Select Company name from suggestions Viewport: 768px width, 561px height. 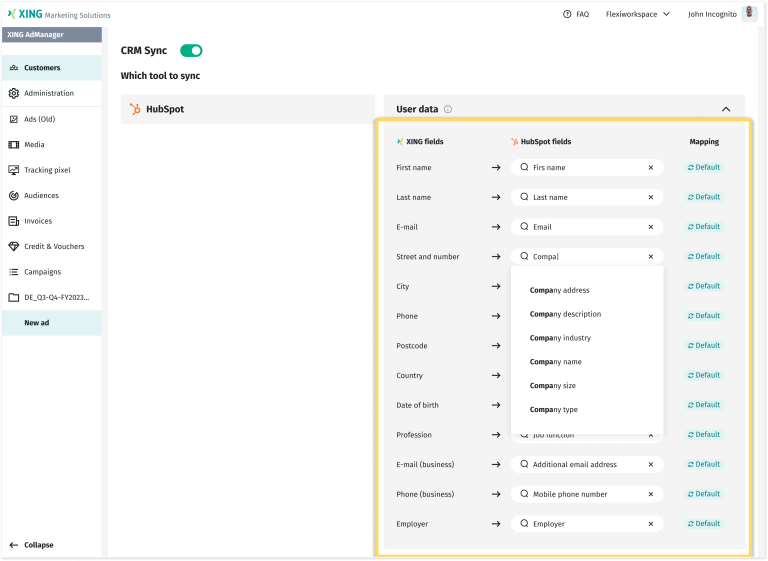[x=556, y=362]
